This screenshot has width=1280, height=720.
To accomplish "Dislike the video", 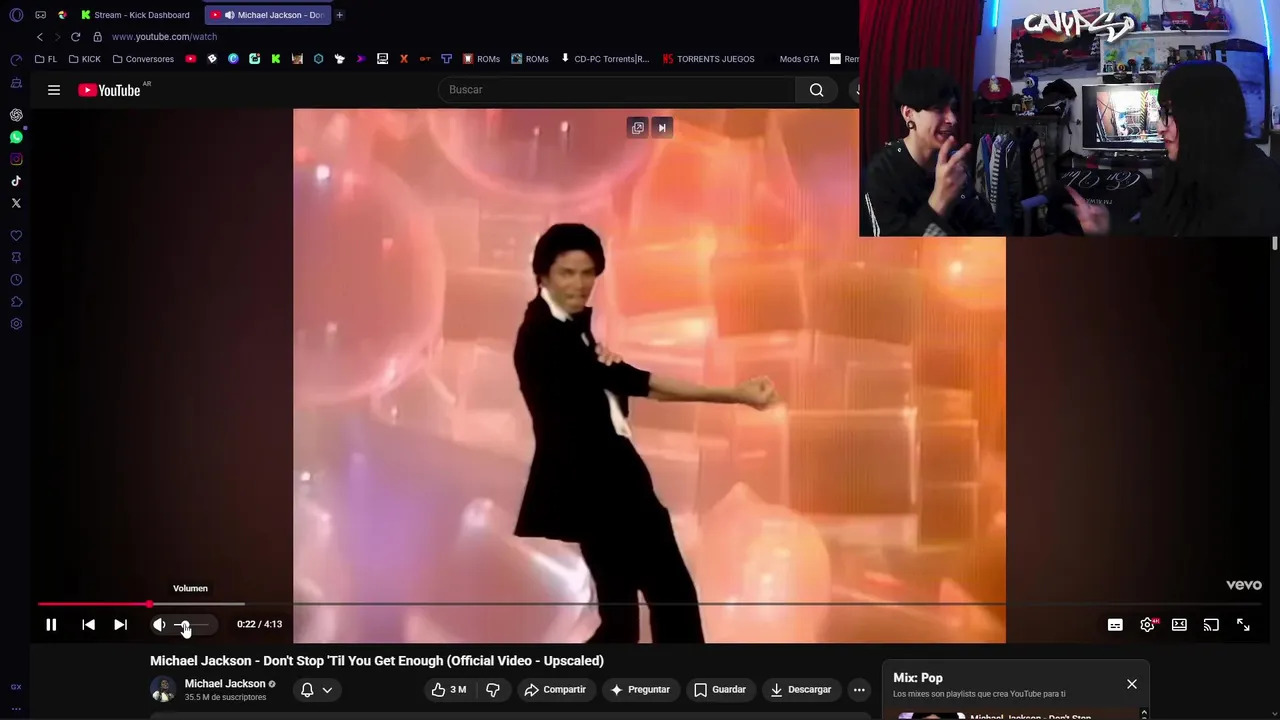I will click(x=493, y=690).
